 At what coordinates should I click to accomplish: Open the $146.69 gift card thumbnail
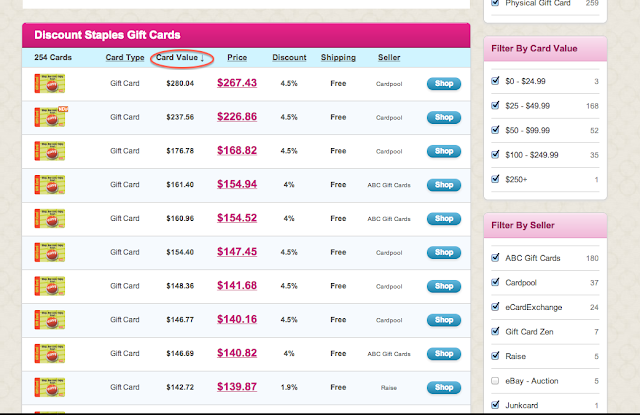(x=50, y=353)
